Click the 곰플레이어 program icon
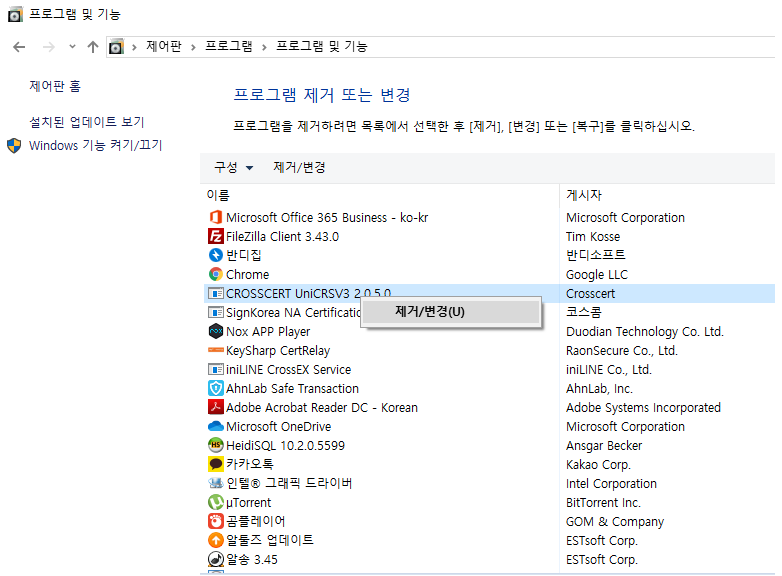Viewport: 782px width, 576px height. pyautogui.click(x=215, y=521)
